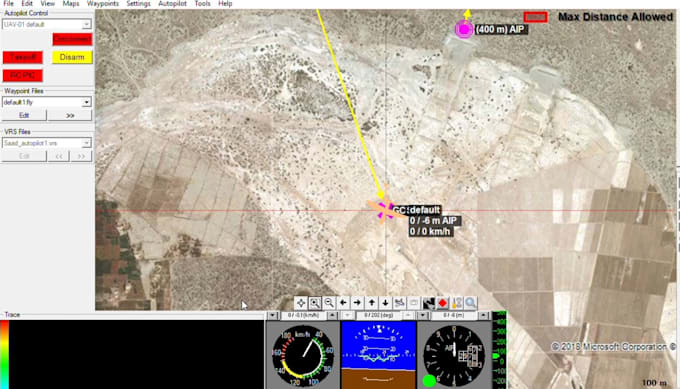The width and height of the screenshot is (680, 389).
Task: Click the altitude (m) value field
Action: tap(454, 315)
